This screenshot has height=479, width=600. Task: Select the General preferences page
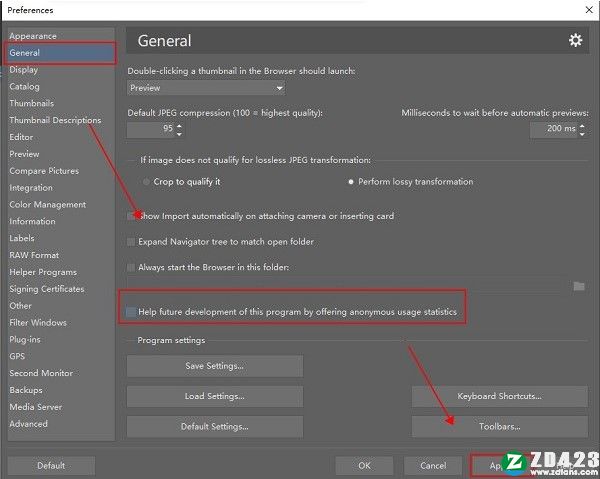[x=60, y=53]
